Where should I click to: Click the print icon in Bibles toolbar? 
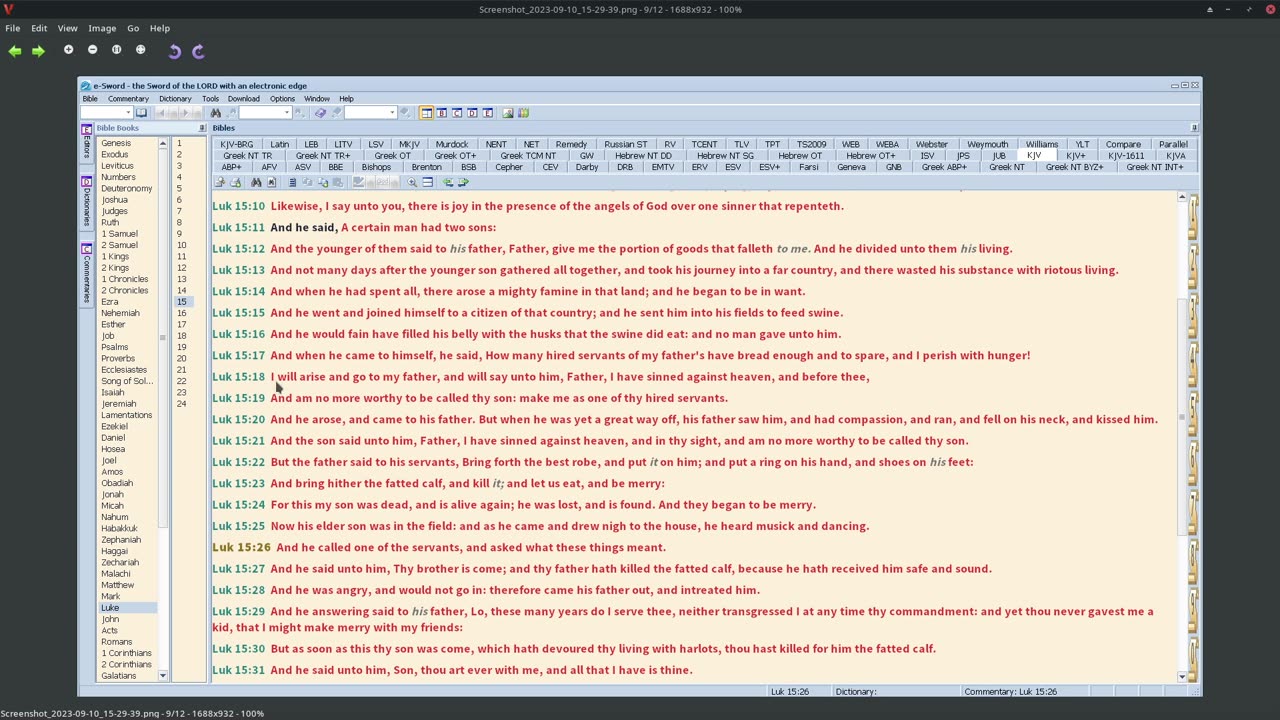tap(235, 182)
